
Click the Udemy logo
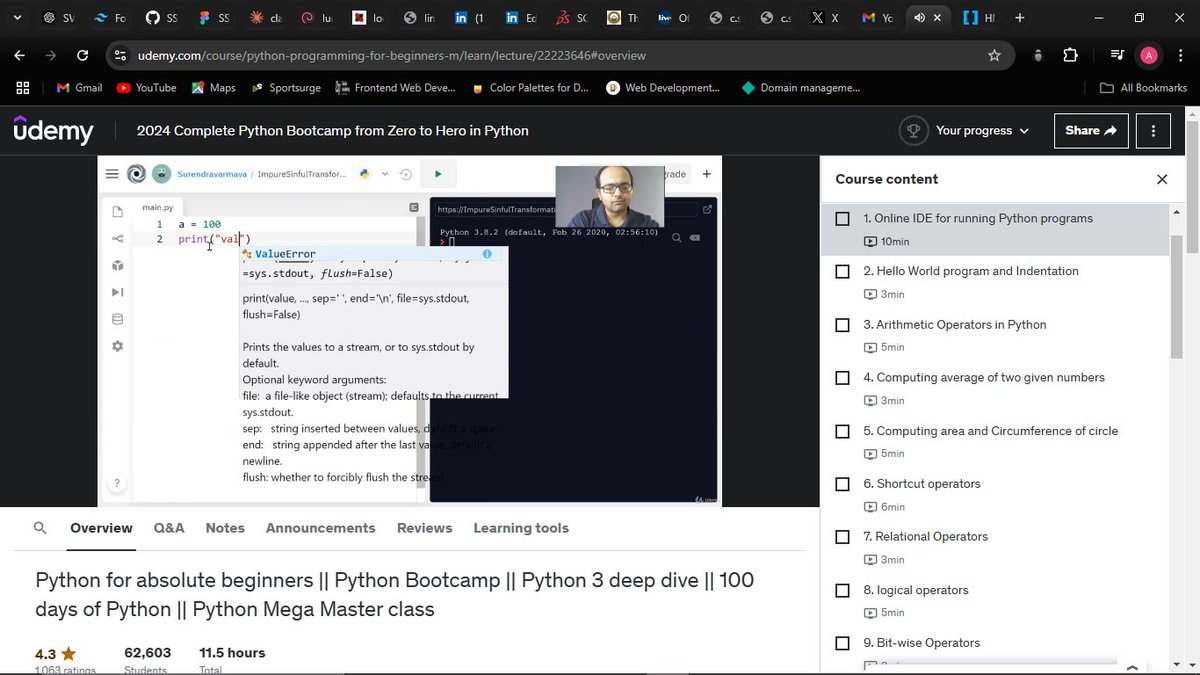point(53,130)
